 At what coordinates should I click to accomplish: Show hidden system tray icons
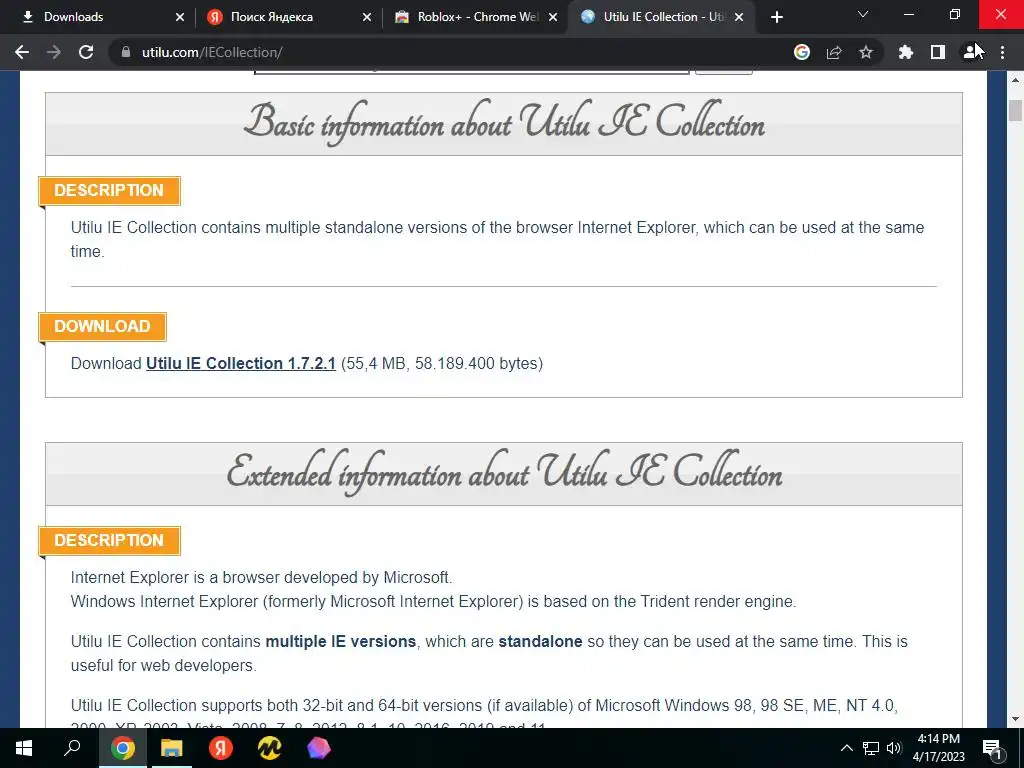pyautogui.click(x=846, y=748)
